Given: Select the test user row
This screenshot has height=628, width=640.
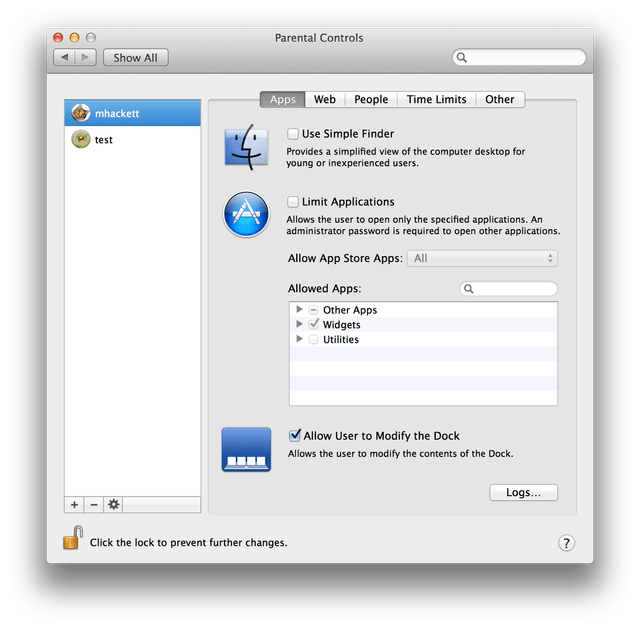Looking at the screenshot, I should tap(132, 140).
